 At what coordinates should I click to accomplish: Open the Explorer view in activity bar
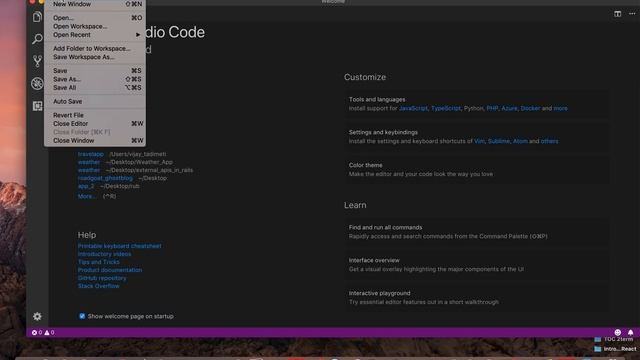point(37,17)
